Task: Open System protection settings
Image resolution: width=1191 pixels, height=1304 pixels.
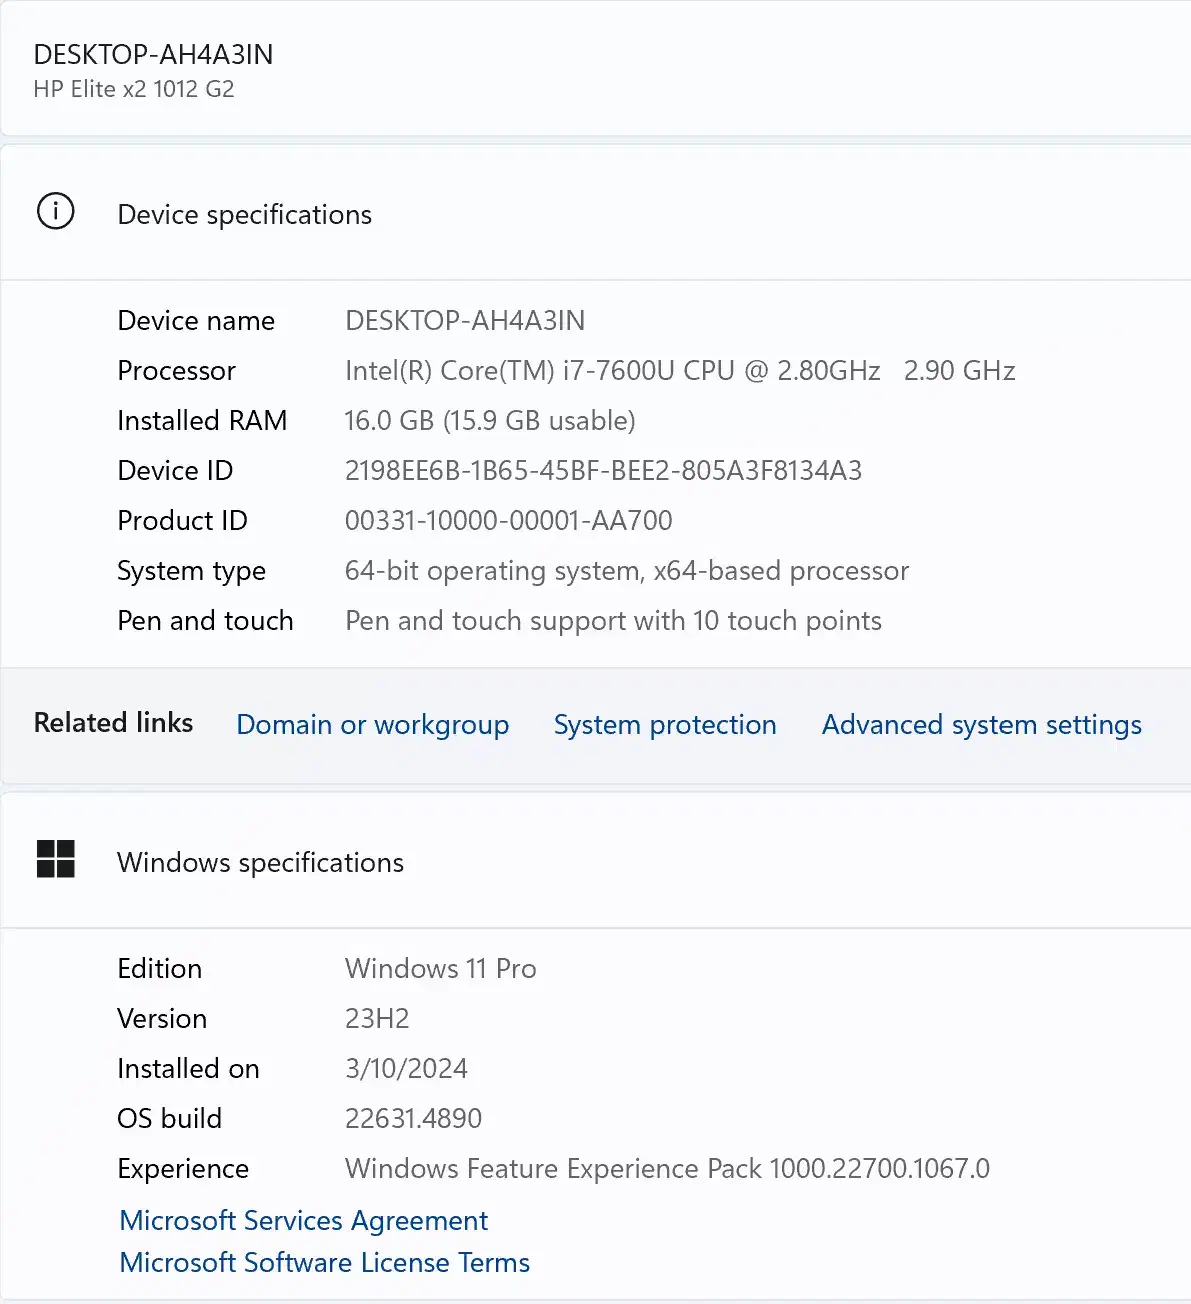Action: [x=665, y=724]
